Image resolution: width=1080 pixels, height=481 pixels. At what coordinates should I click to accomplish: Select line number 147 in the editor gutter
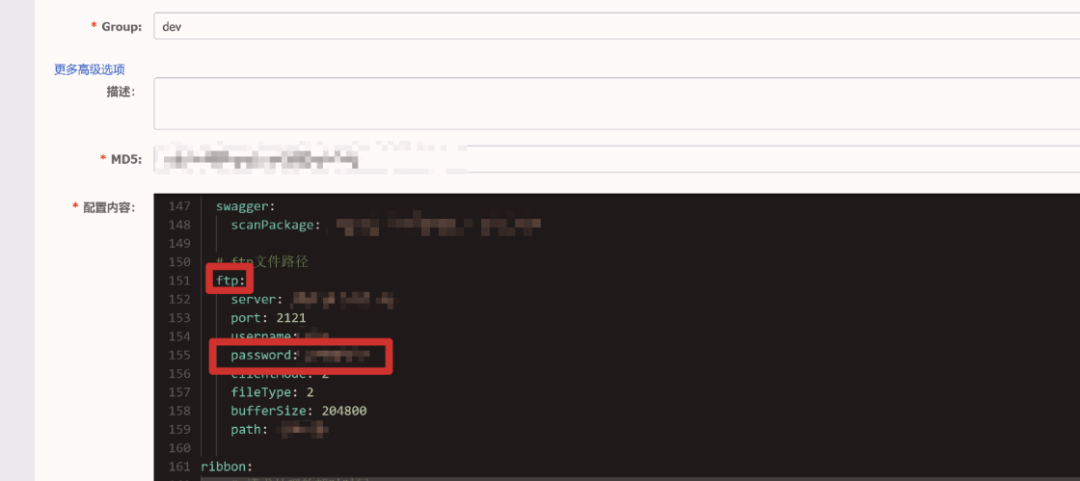tap(179, 205)
